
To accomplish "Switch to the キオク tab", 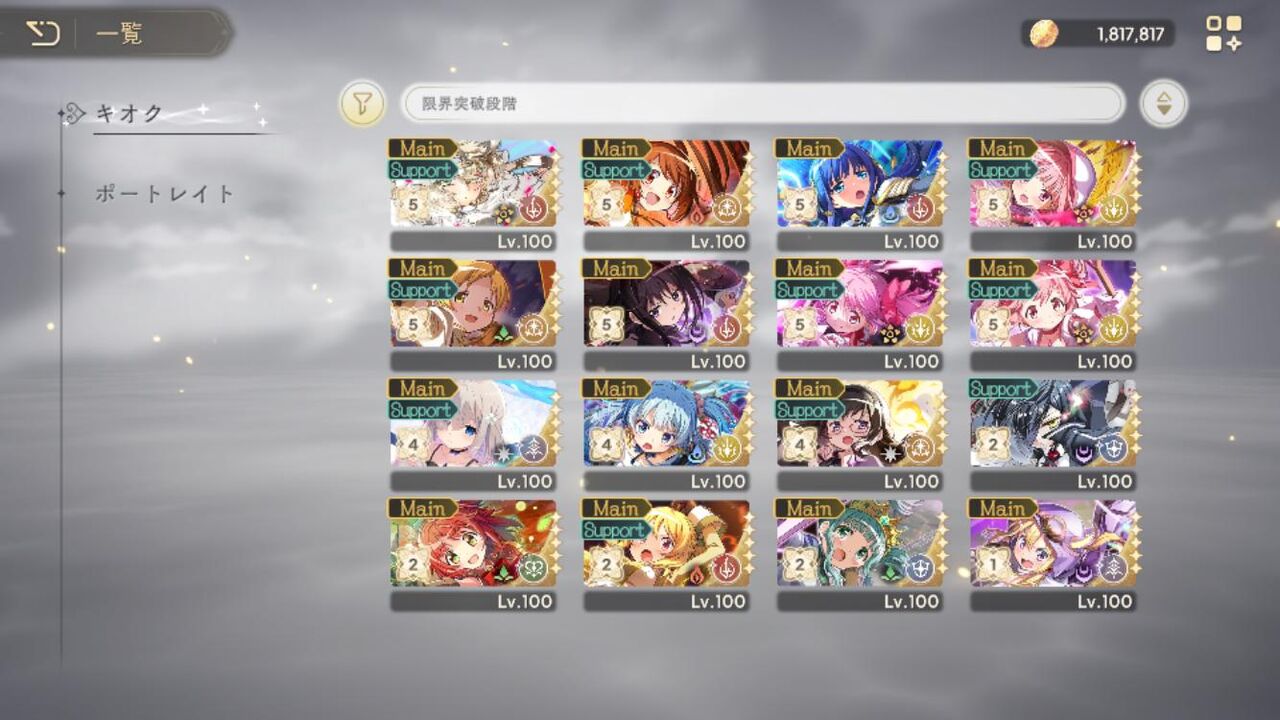I will coord(128,113).
